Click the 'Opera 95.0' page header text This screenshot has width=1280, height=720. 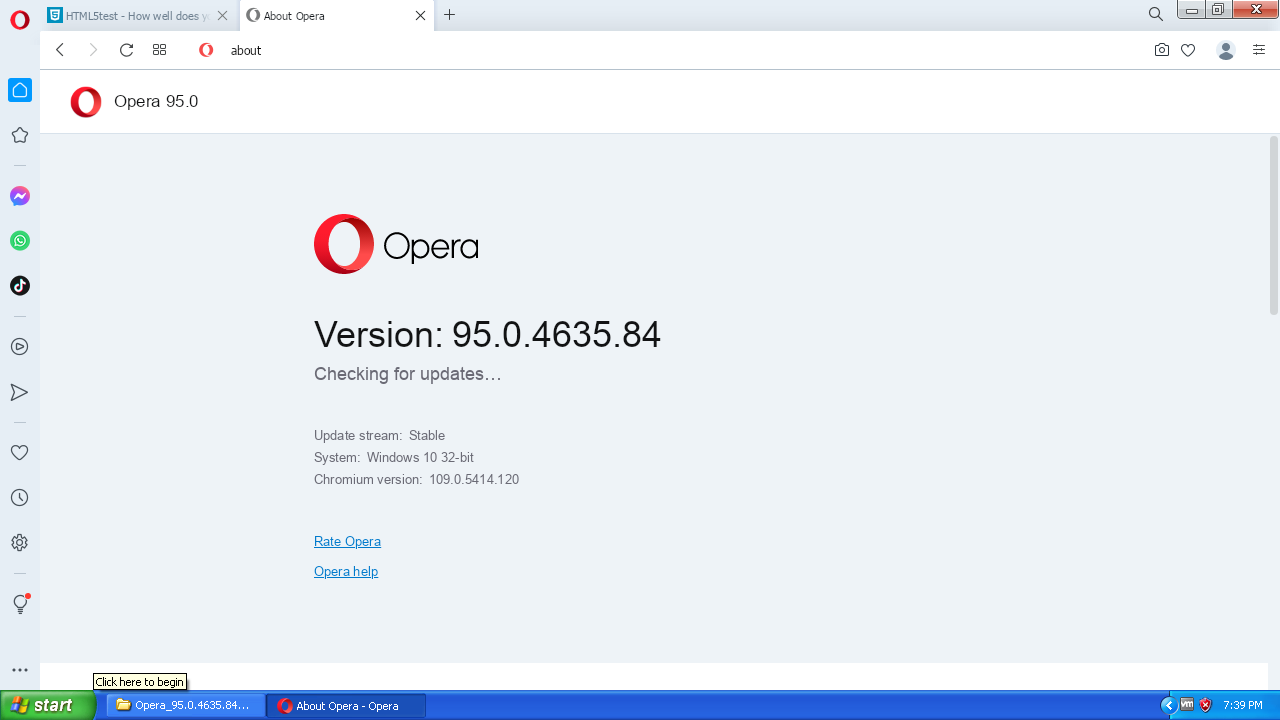[156, 101]
